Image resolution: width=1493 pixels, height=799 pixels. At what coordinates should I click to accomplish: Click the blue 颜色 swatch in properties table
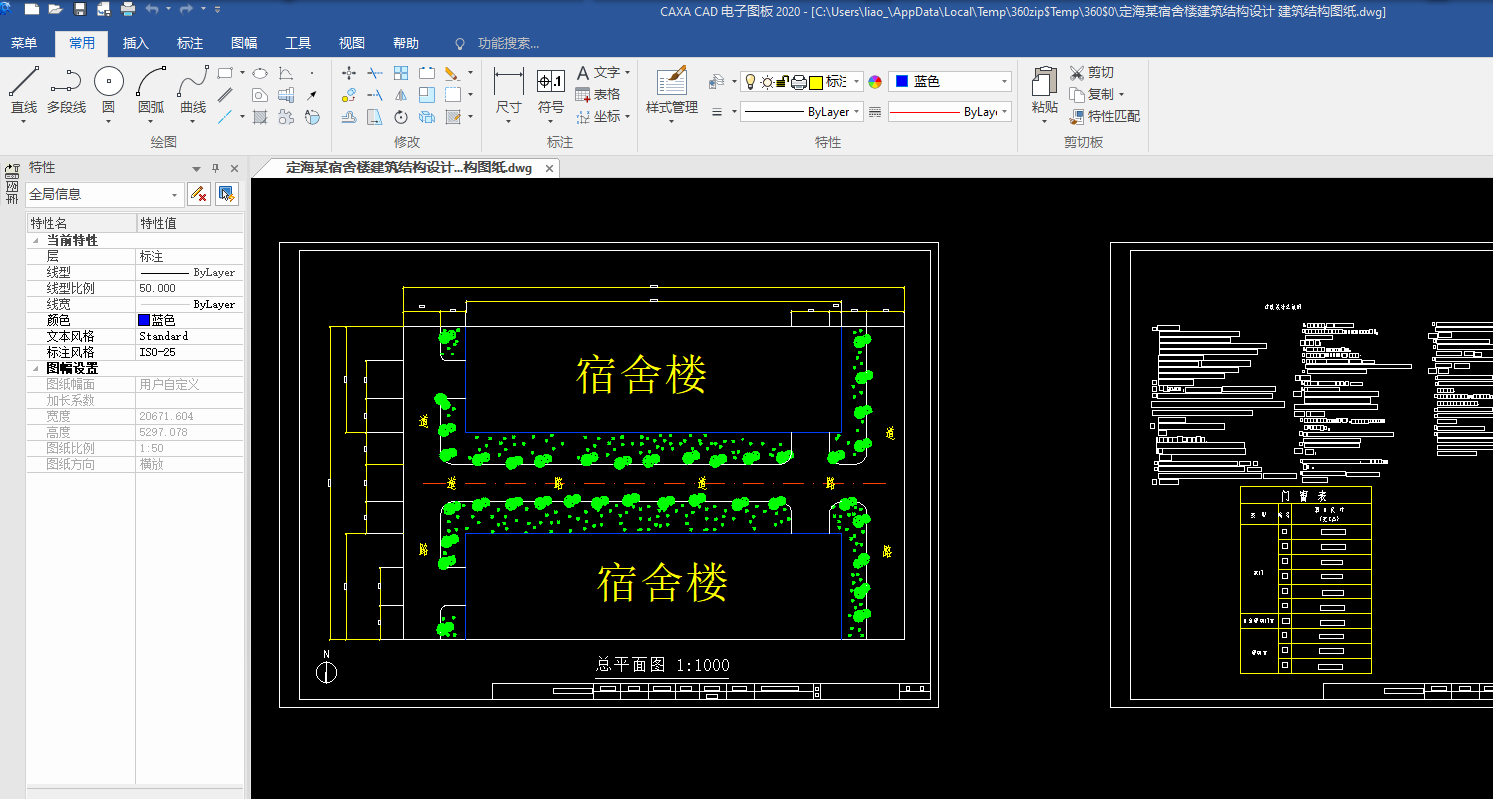(x=144, y=321)
